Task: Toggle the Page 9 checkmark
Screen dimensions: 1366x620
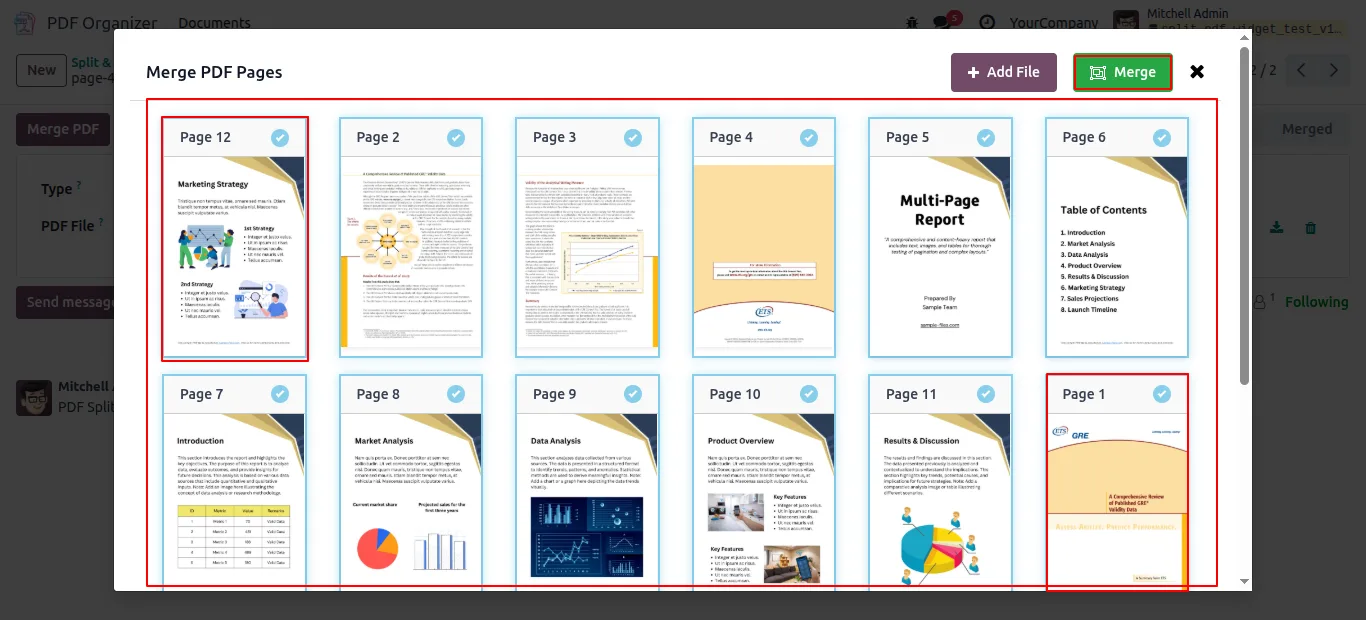Action: tap(633, 395)
